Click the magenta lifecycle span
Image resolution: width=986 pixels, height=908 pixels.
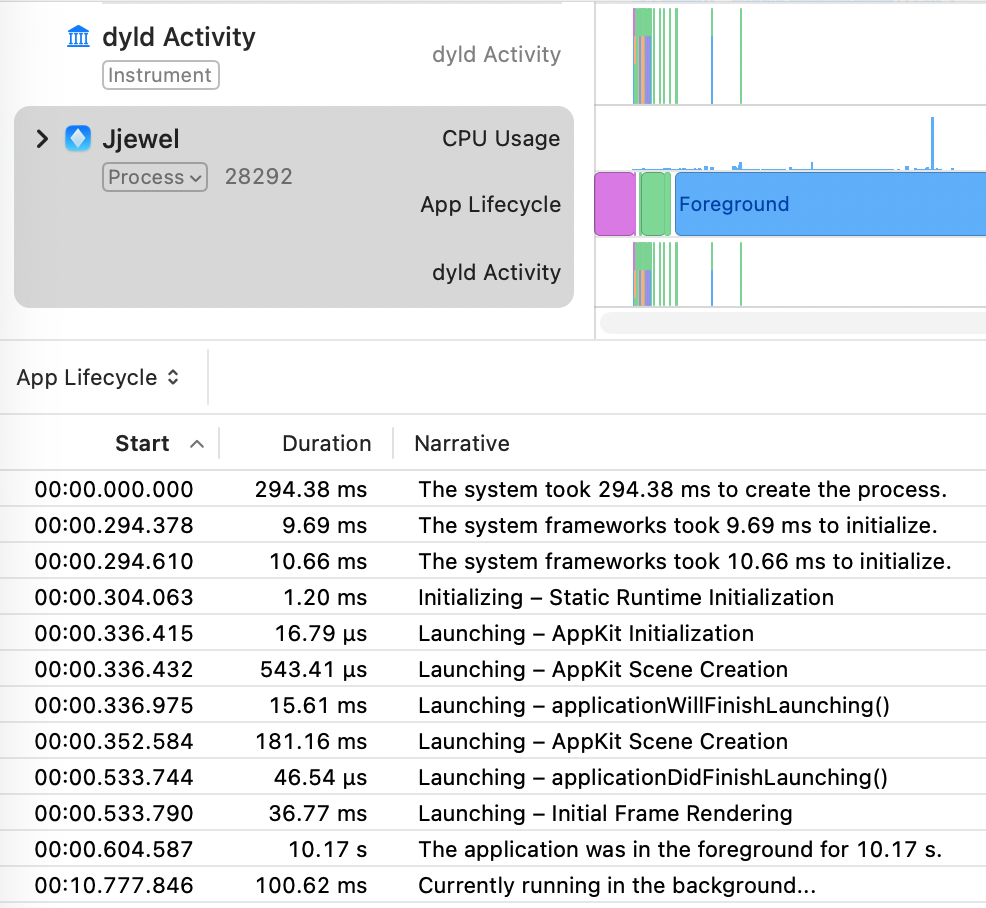[614, 203]
